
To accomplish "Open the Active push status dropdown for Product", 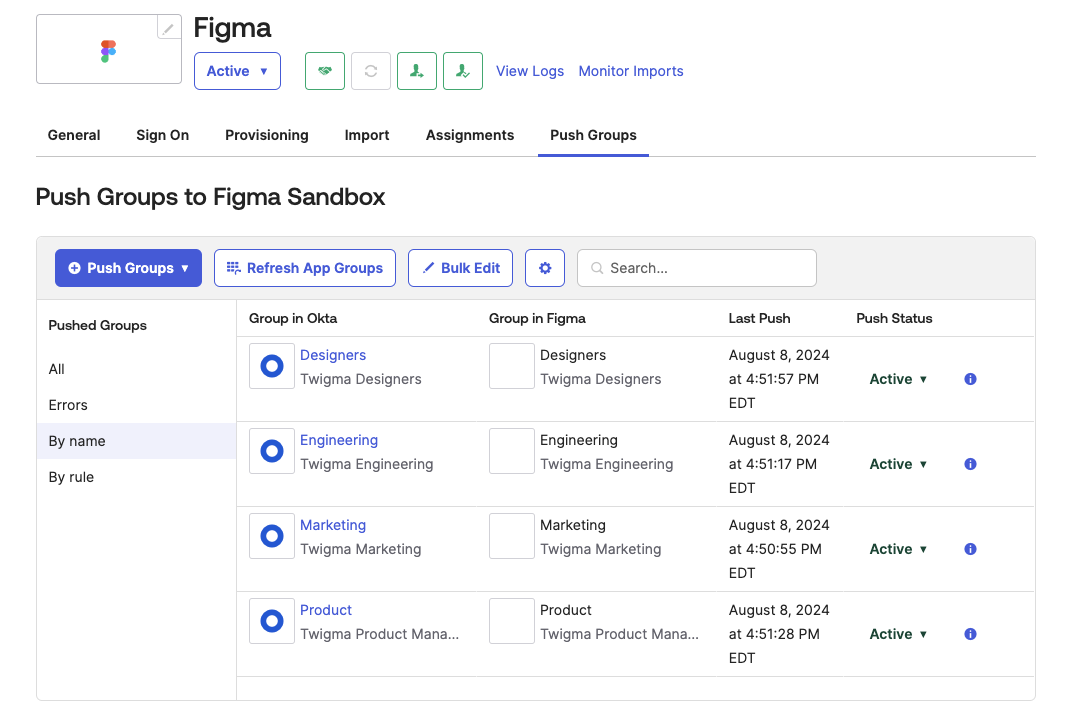I will pos(898,634).
